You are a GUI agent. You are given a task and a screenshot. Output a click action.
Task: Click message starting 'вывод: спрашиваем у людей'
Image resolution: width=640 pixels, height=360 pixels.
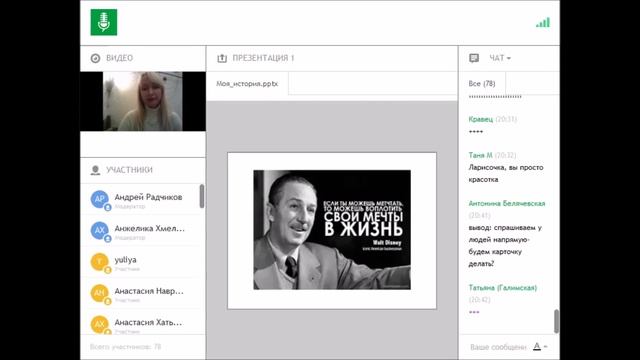click(505, 246)
